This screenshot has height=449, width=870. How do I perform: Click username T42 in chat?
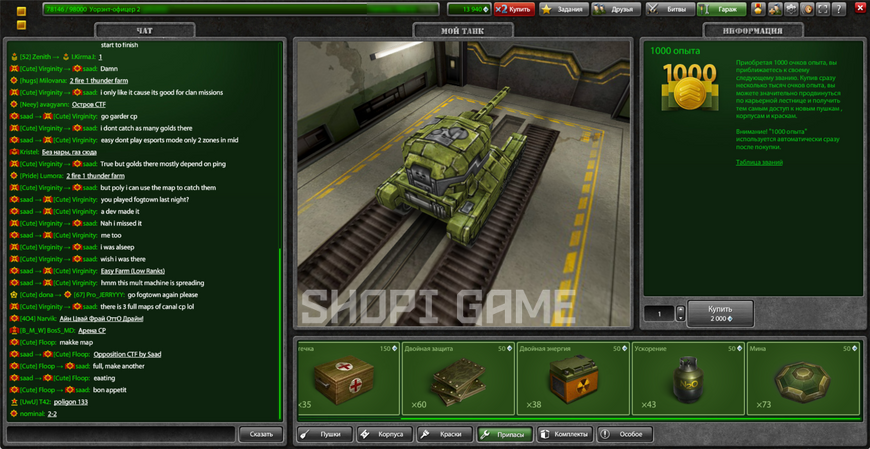tap(43, 402)
